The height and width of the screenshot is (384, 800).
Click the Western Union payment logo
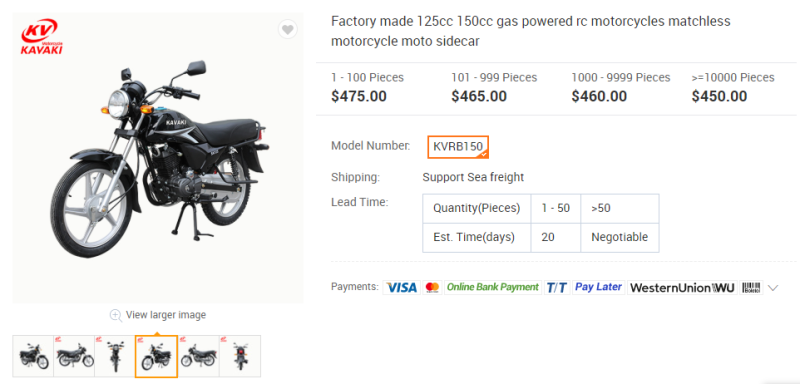(682, 288)
